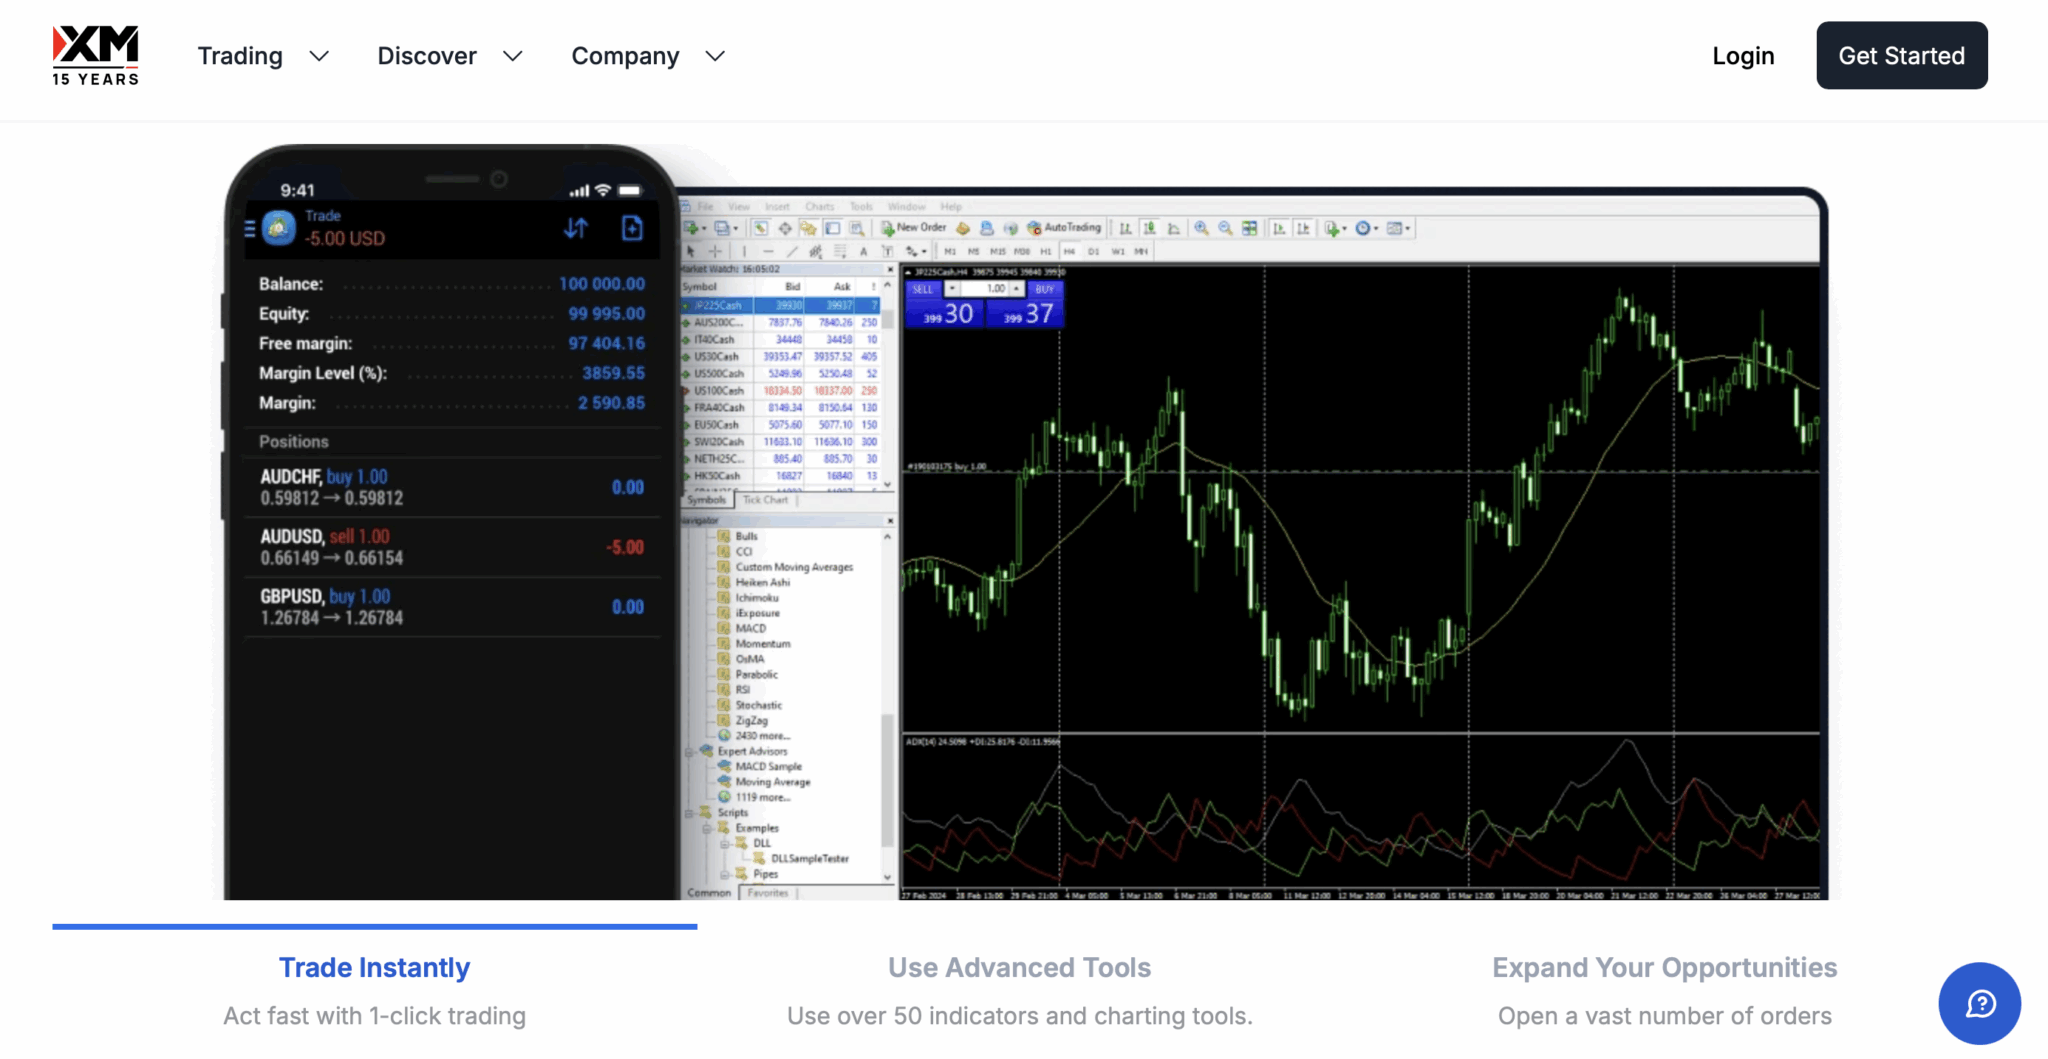Click the Zoom Out chart icon
The image size is (2048, 1059).
click(x=1224, y=228)
